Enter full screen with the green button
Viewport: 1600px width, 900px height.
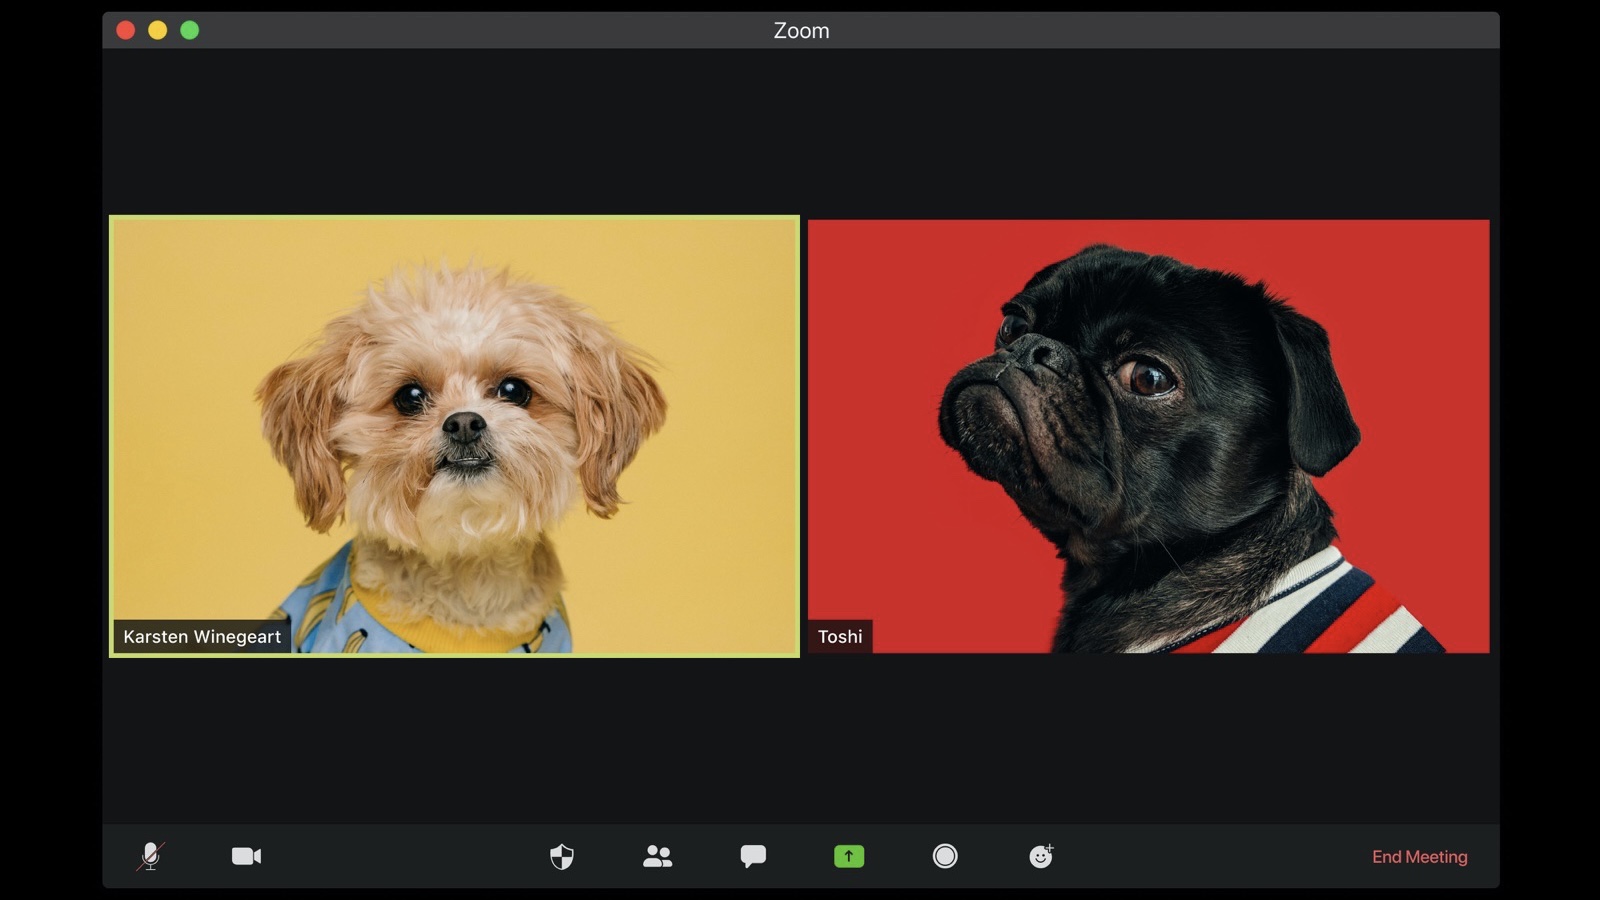click(x=190, y=30)
